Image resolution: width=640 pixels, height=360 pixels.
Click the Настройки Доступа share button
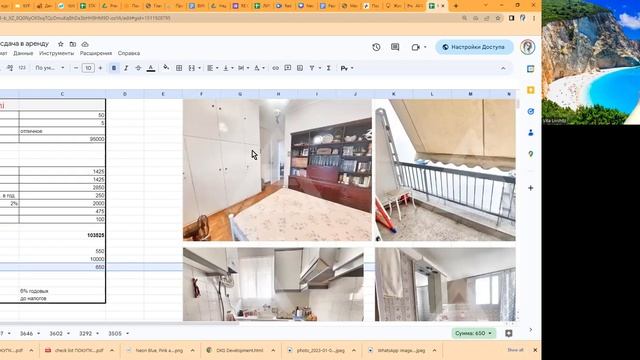coord(474,47)
